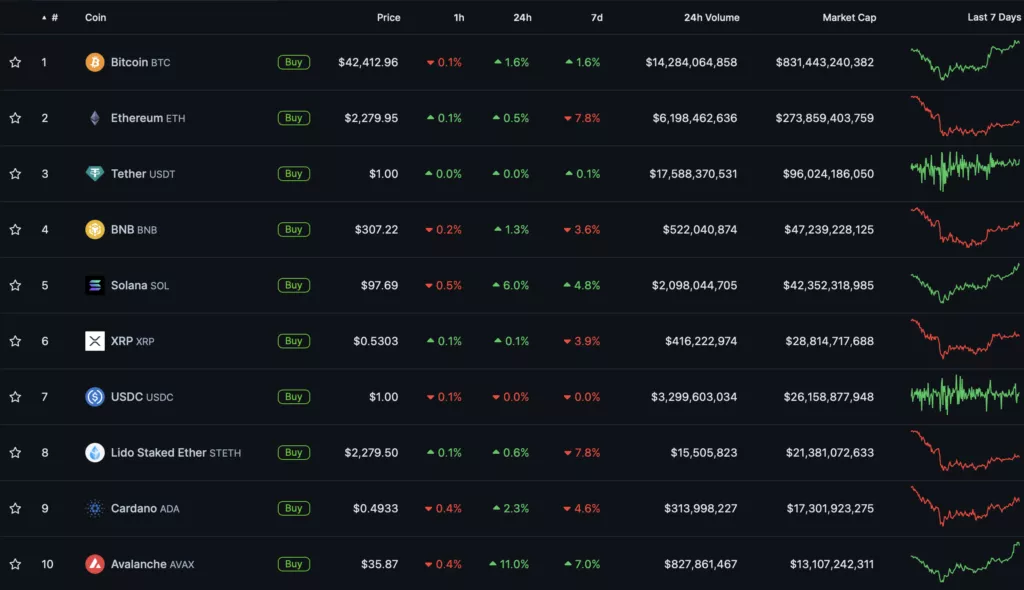This screenshot has width=1024, height=590.
Task: Click the Buy button for Ethereum
Action: tap(294, 118)
